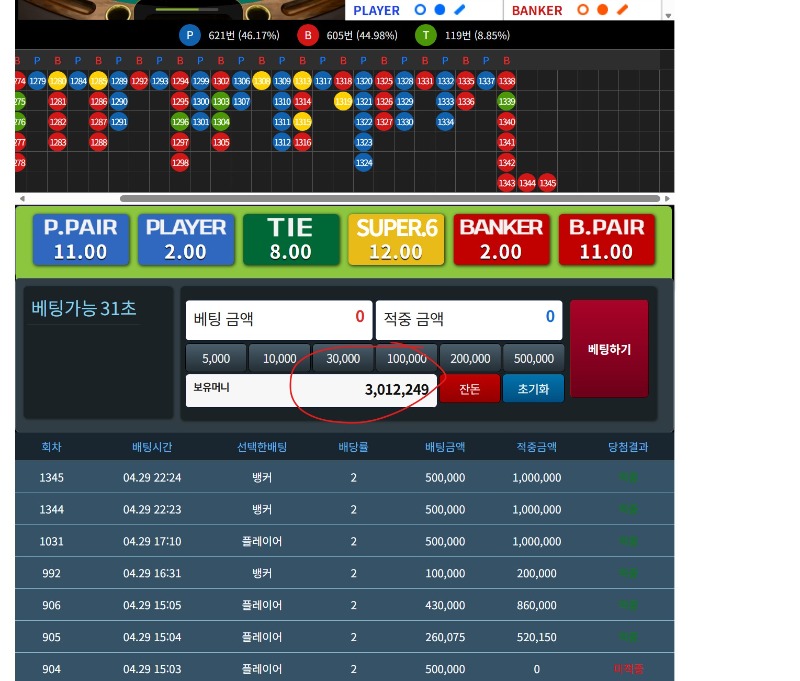Add the 5,000 chip amount
Image resolution: width=800 pixels, height=681 pixels.
(x=216, y=359)
